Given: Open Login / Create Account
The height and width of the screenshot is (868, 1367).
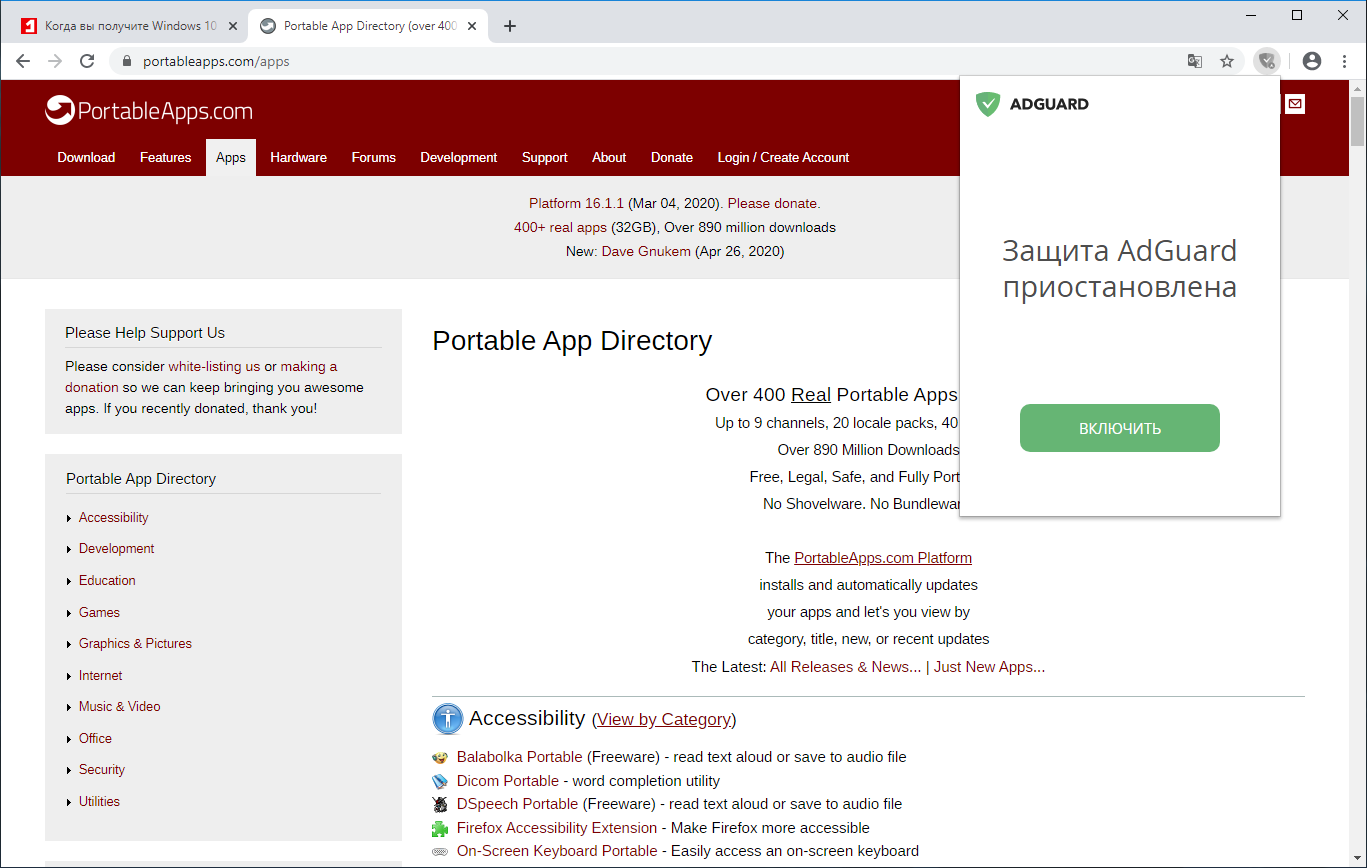Looking at the screenshot, I should pos(783,157).
